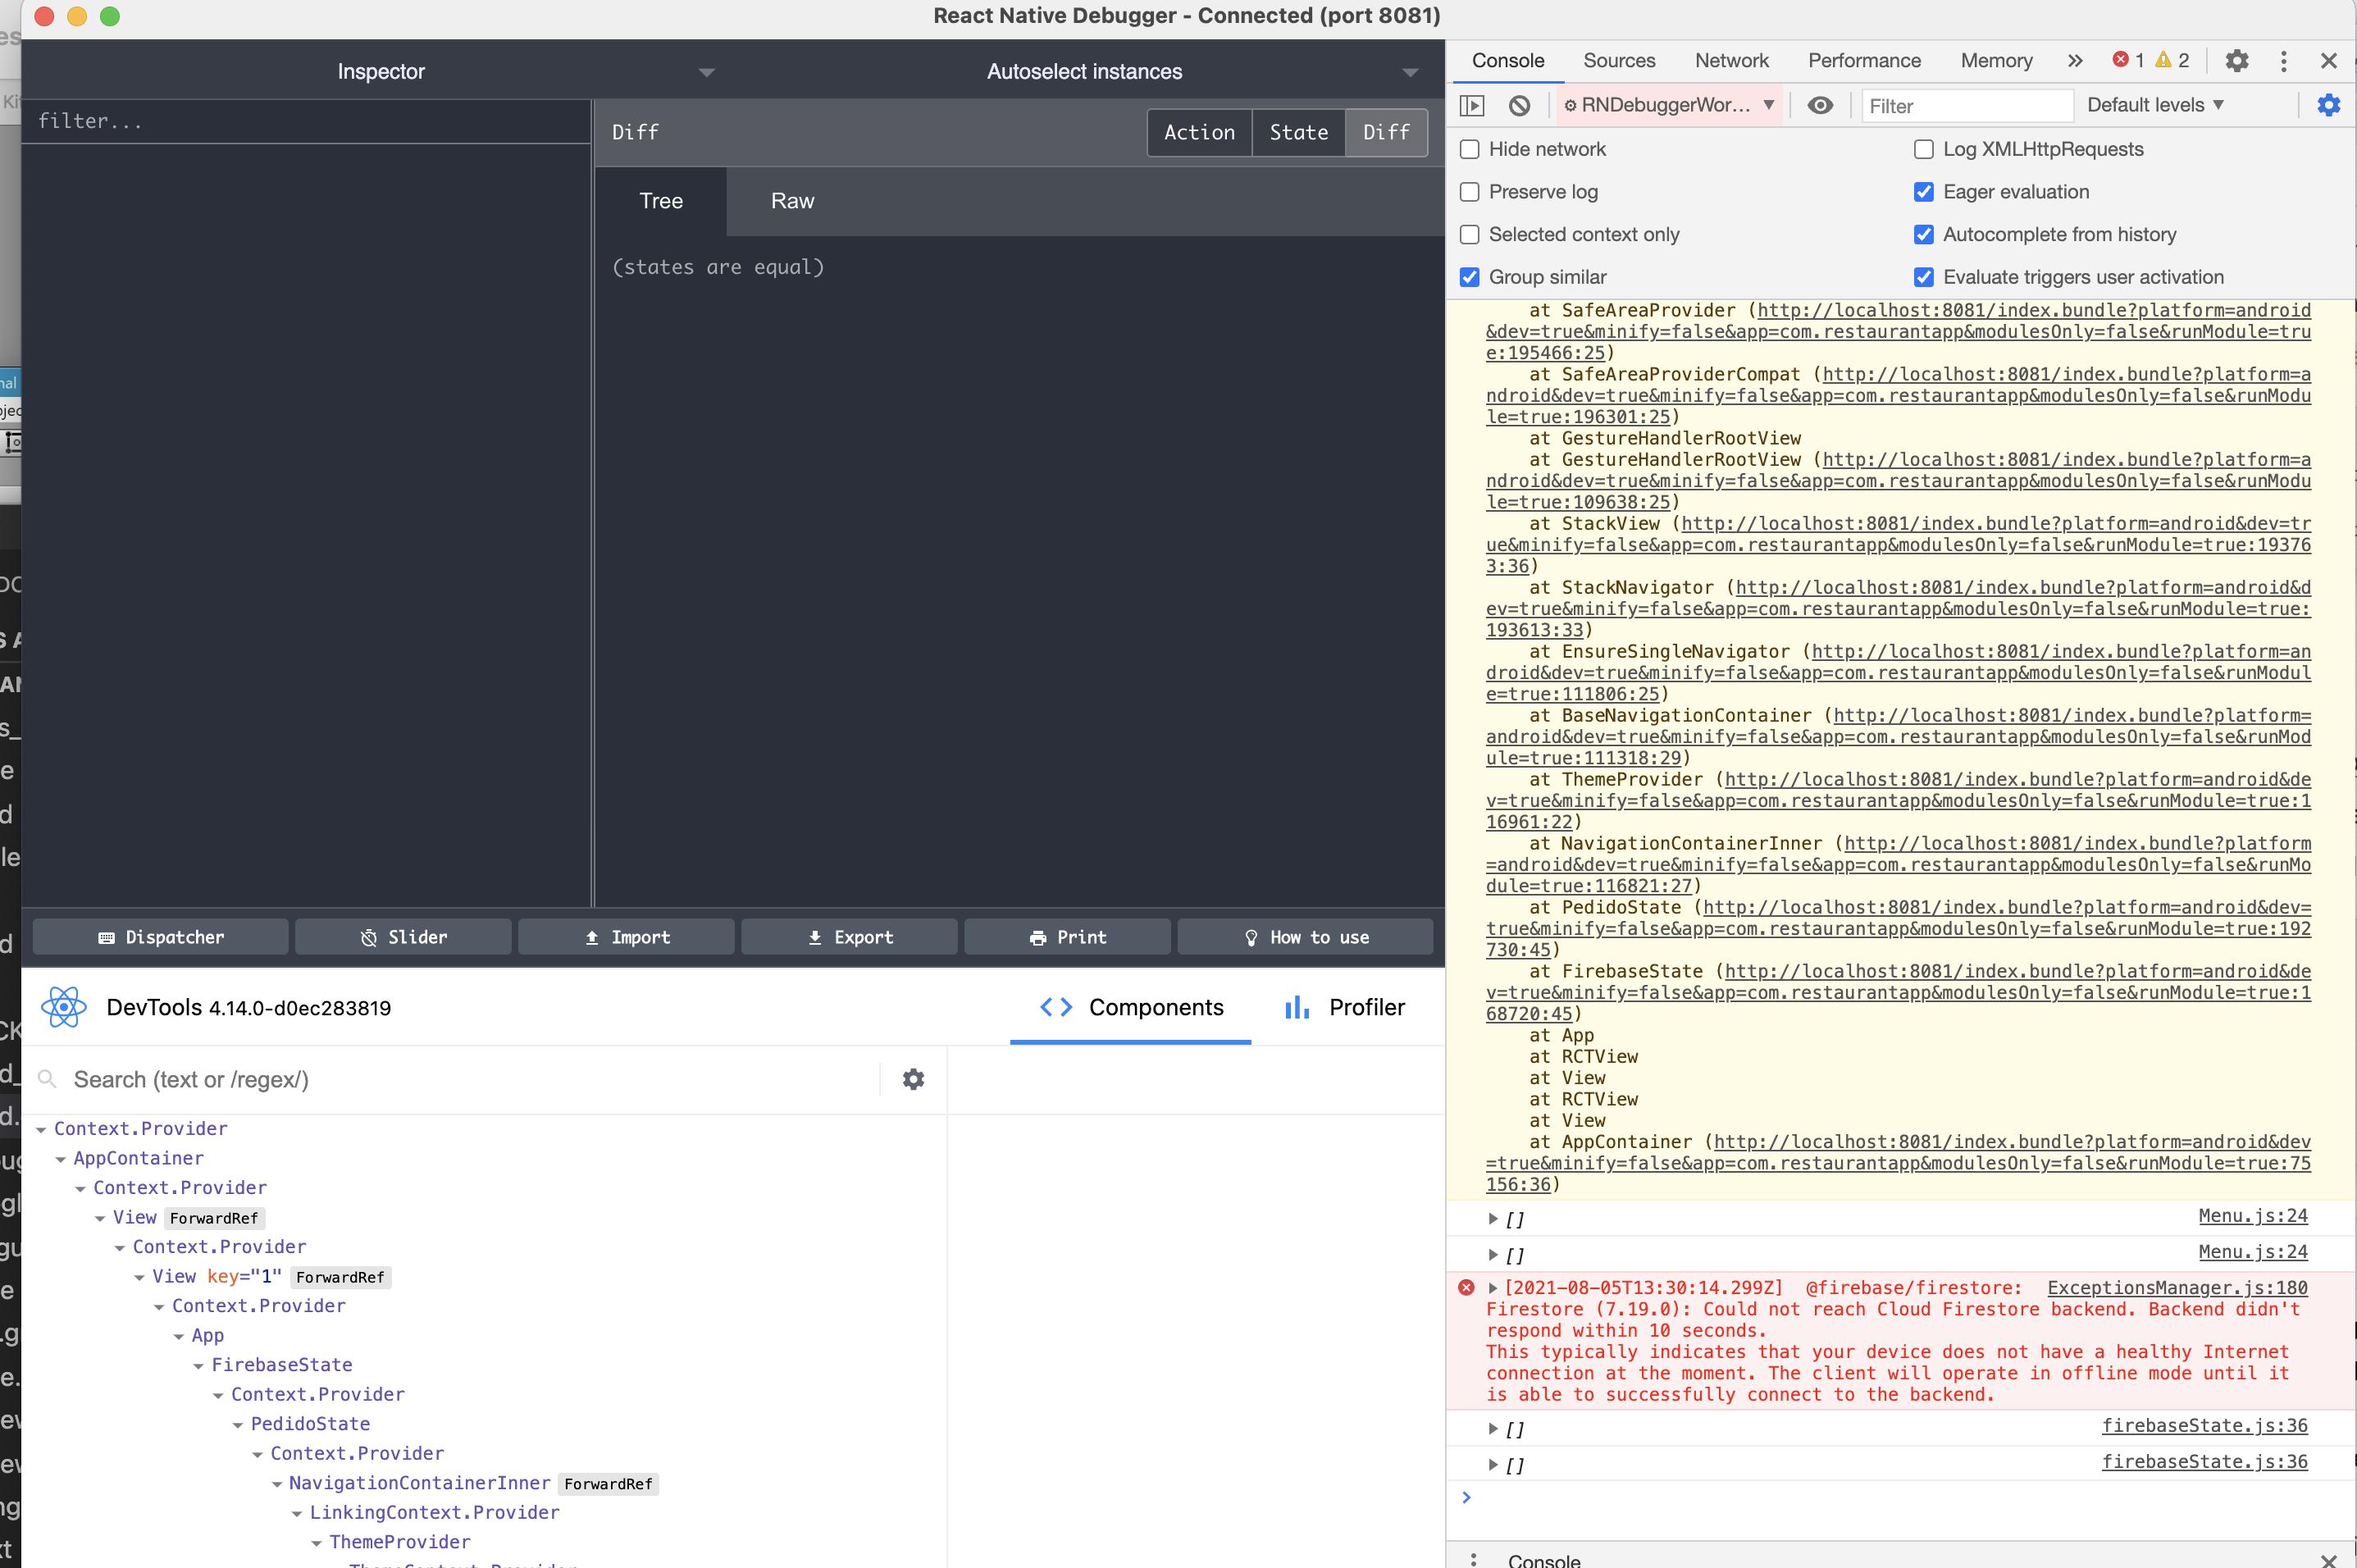Open the Slider panel in Redux DevTools
This screenshot has width=2357, height=1568.
point(402,937)
